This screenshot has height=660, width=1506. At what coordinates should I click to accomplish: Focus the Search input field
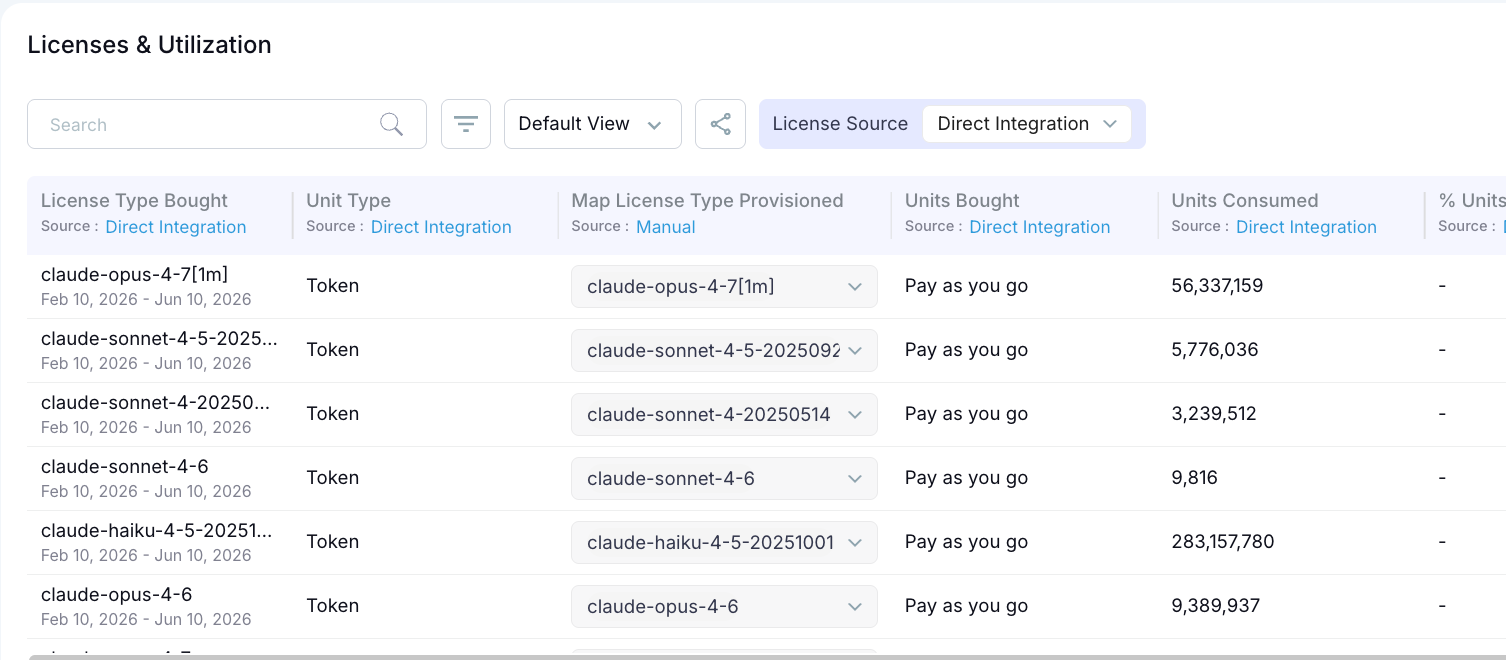click(x=227, y=124)
